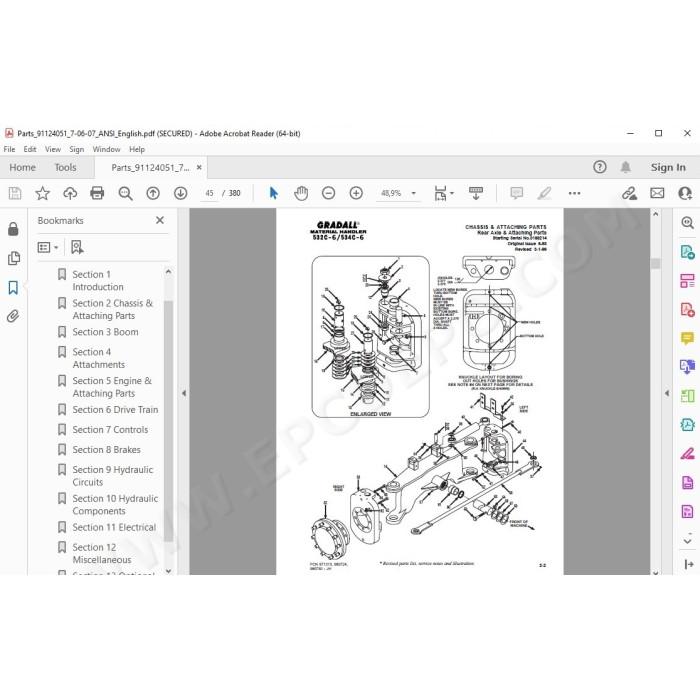The height and width of the screenshot is (700, 700).
Task: Jump to Section 4 Attachments bookmark
Action: [99, 358]
